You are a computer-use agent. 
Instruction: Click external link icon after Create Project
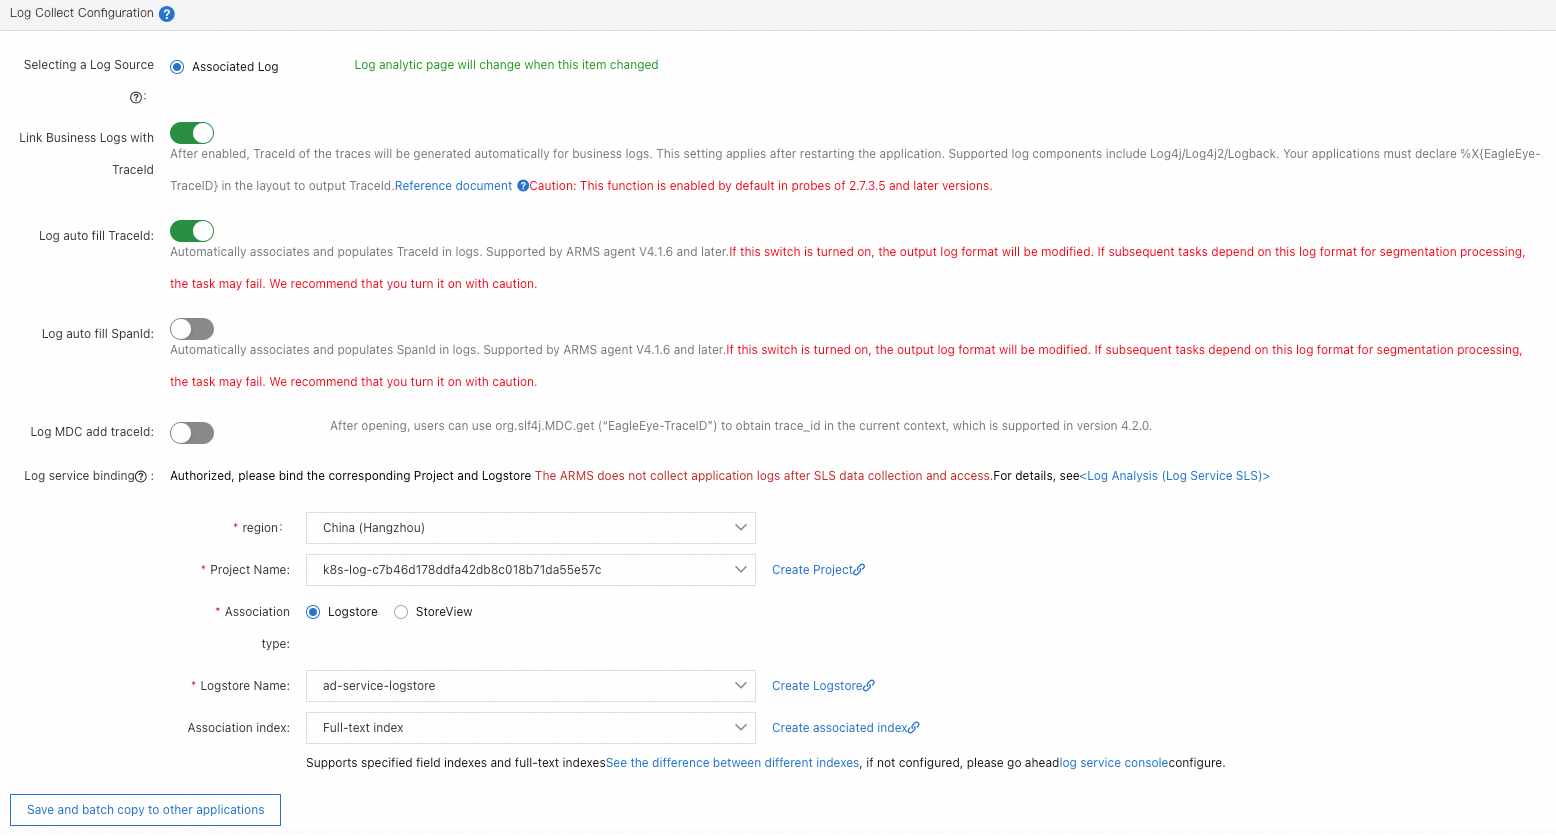(860, 570)
